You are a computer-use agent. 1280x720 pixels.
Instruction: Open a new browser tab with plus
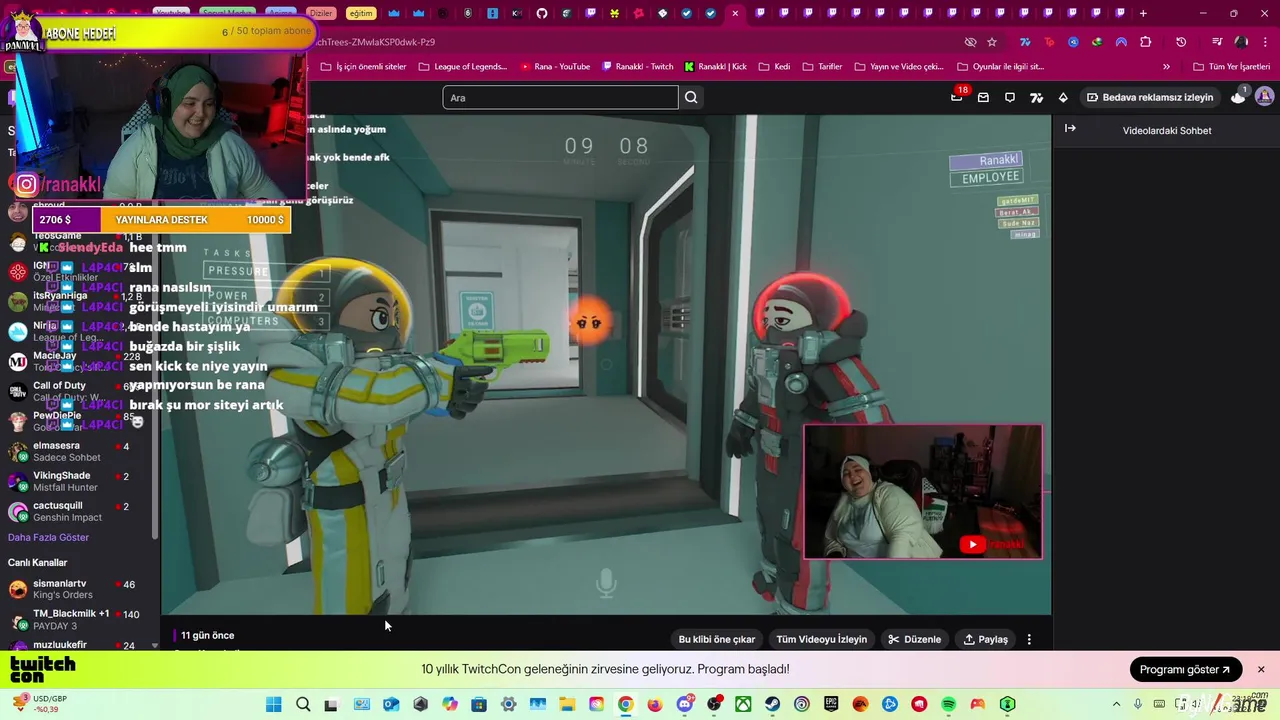(1143, 13)
